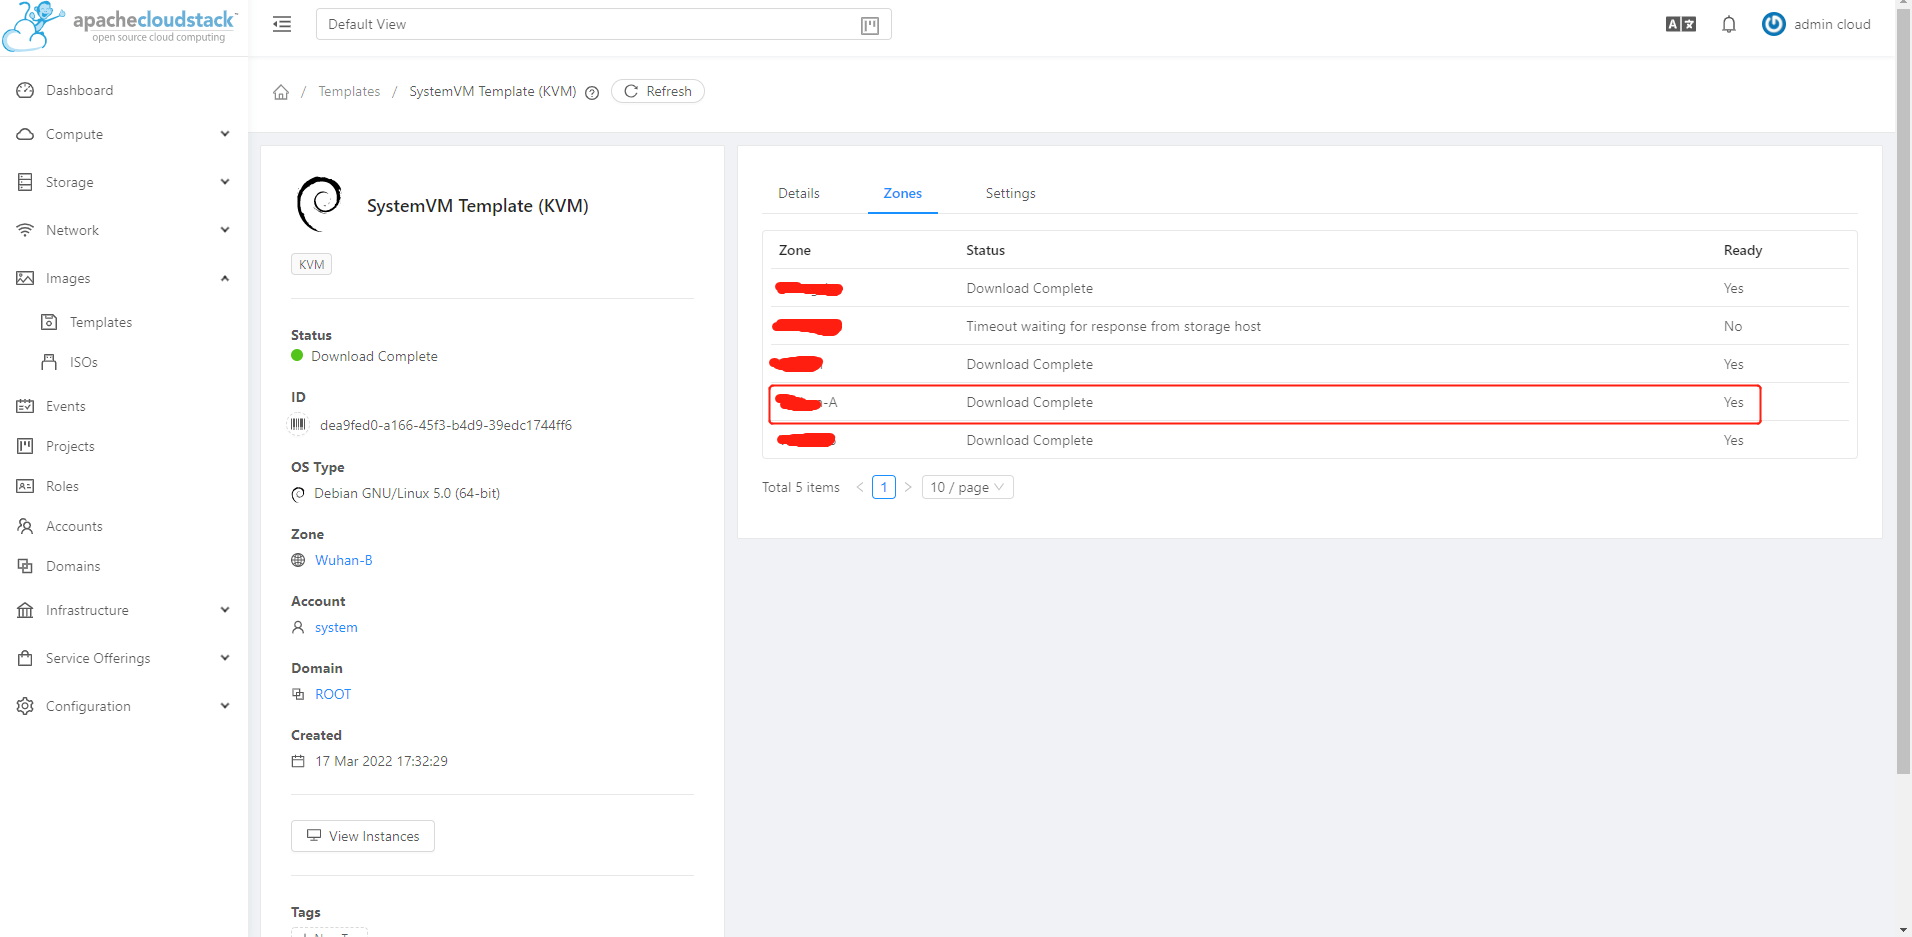Collapse the Images menu chevron

coord(225,278)
